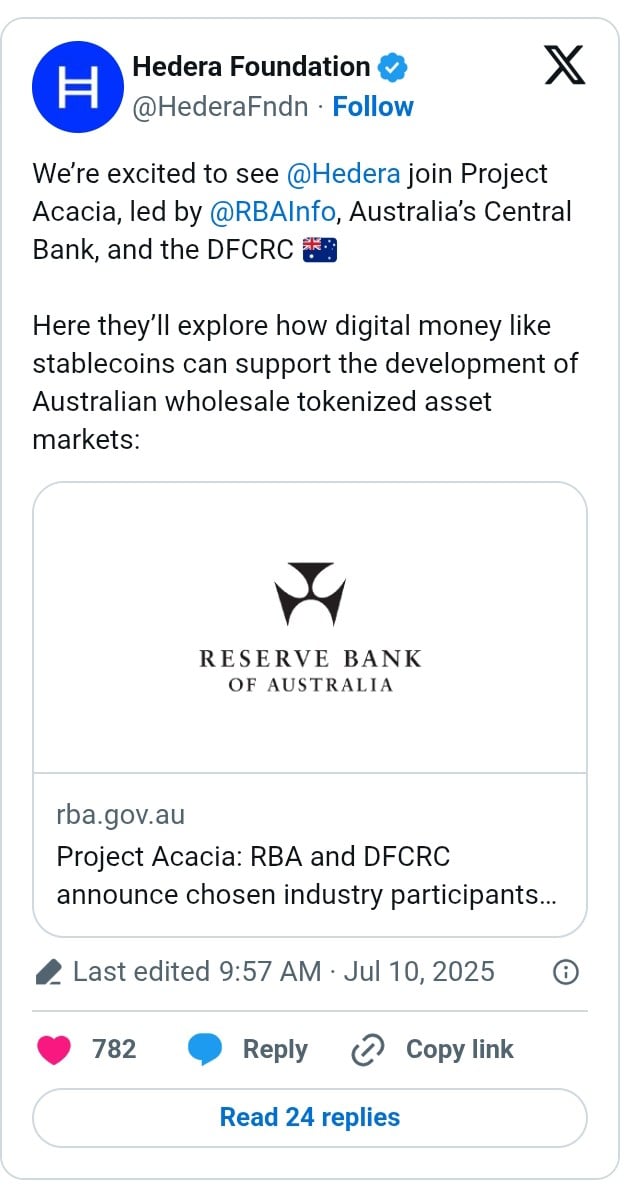This screenshot has width=626, height=1189.
Task: Click the Read 24 replies button
Action: [310, 1118]
